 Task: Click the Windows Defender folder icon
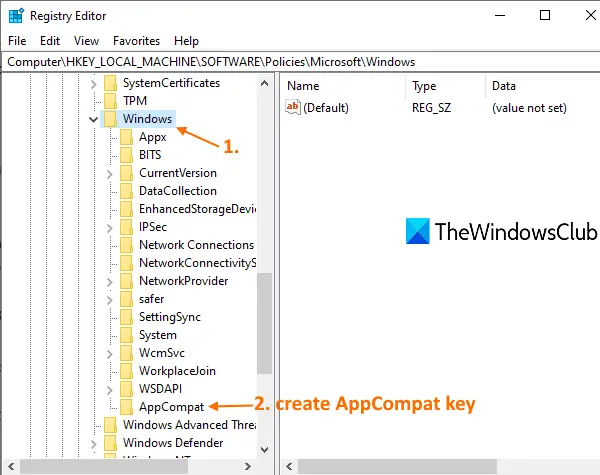pos(111,443)
